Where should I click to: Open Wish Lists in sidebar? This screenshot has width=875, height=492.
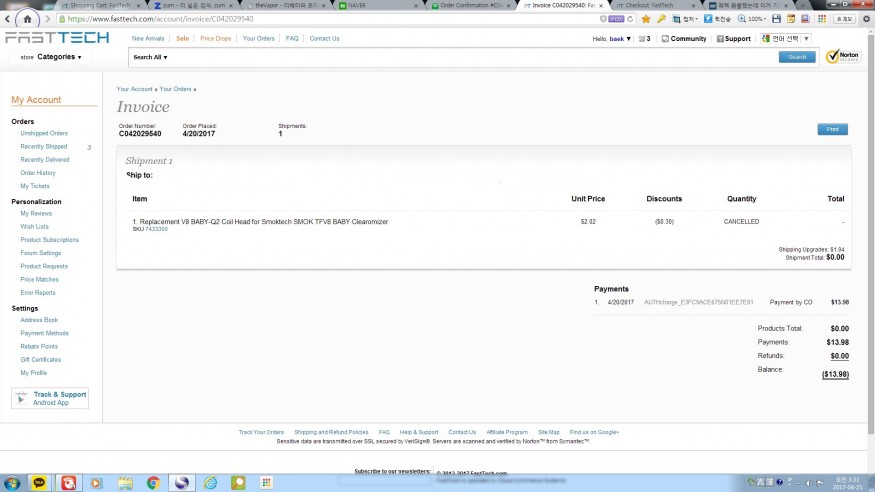35,226
